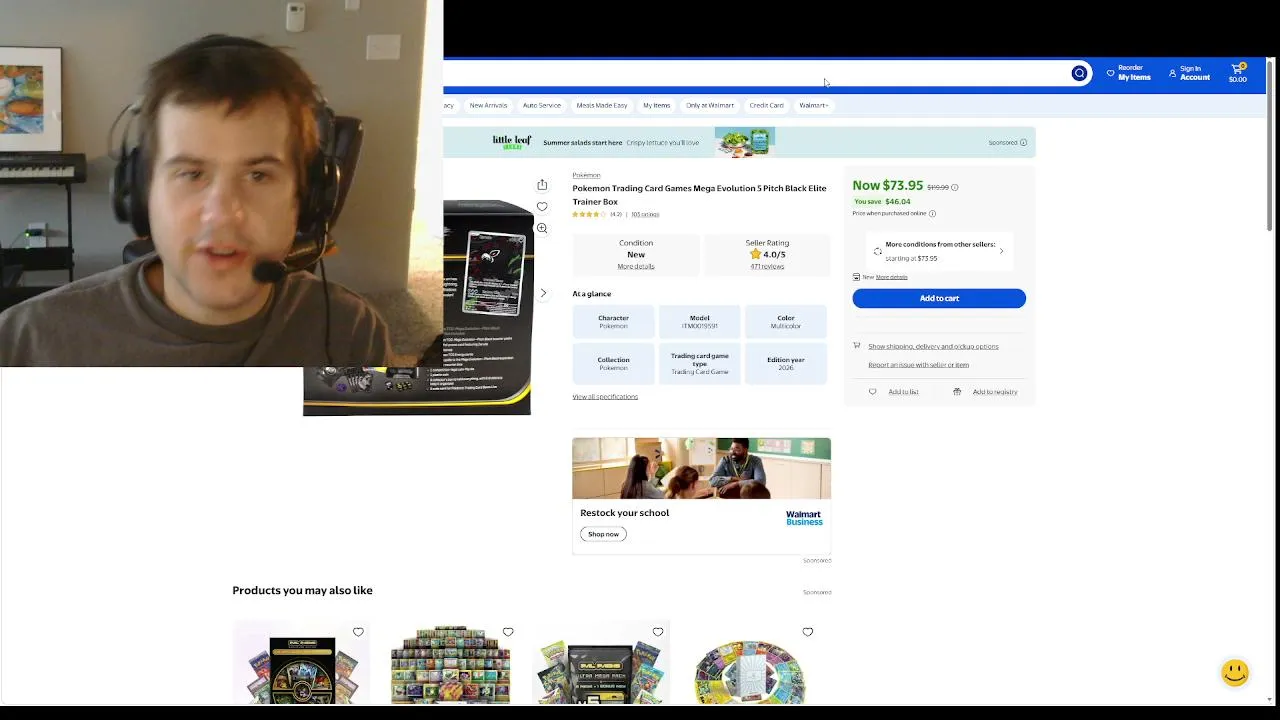The width and height of the screenshot is (1280, 720).
Task: Open More details under Condition New
Action: click(x=636, y=266)
